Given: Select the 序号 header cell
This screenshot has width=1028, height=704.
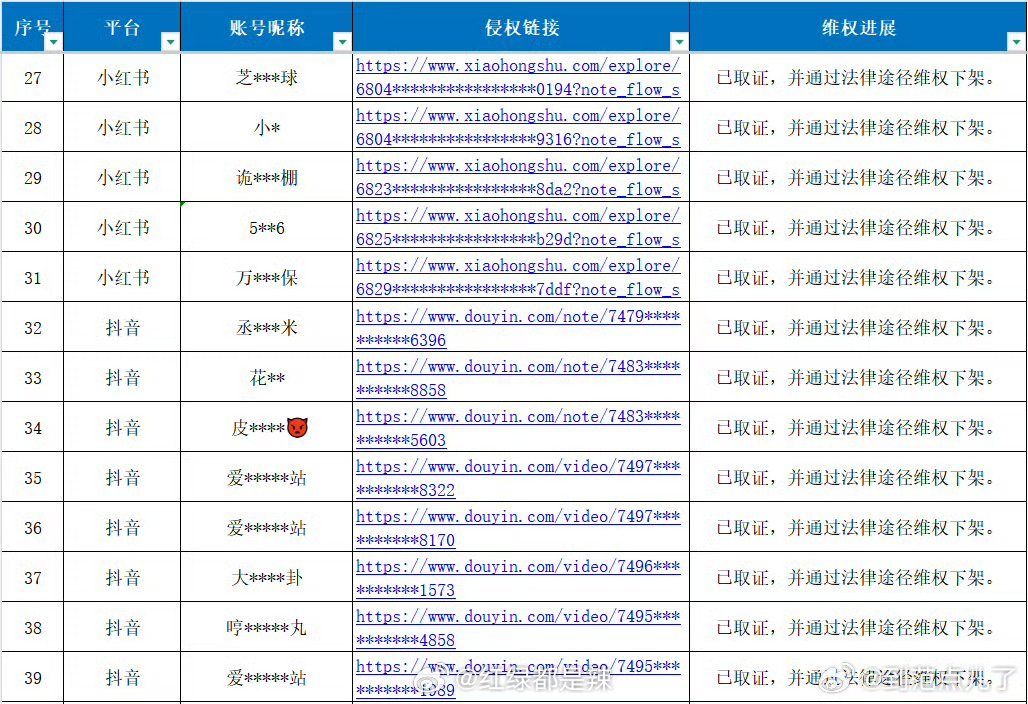Looking at the screenshot, I should point(32,27).
